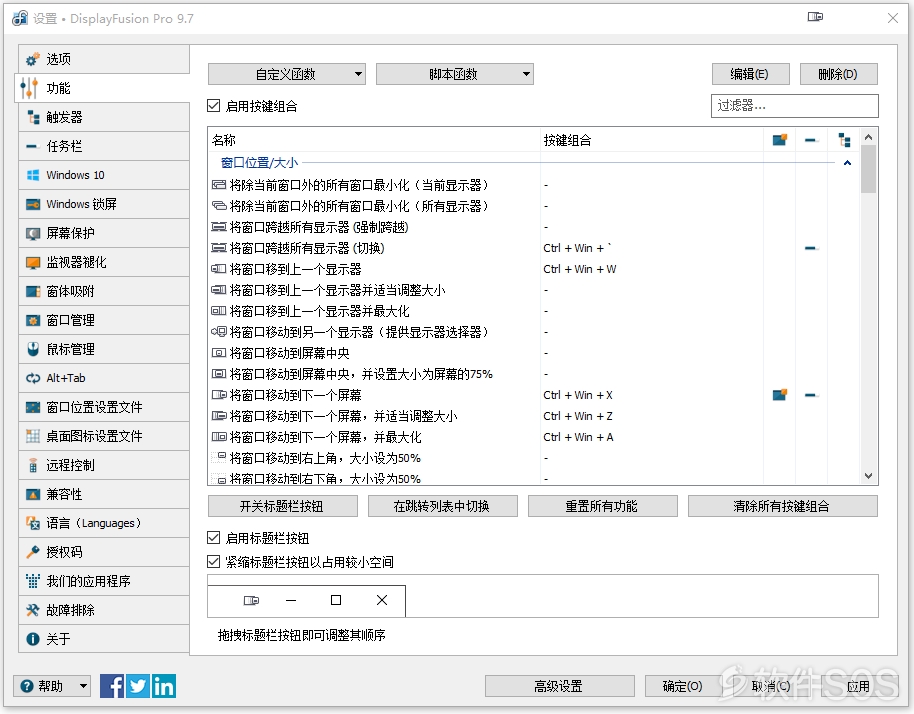Click the tools icon beside 故障排除
The image size is (914, 714).
coord(33,610)
